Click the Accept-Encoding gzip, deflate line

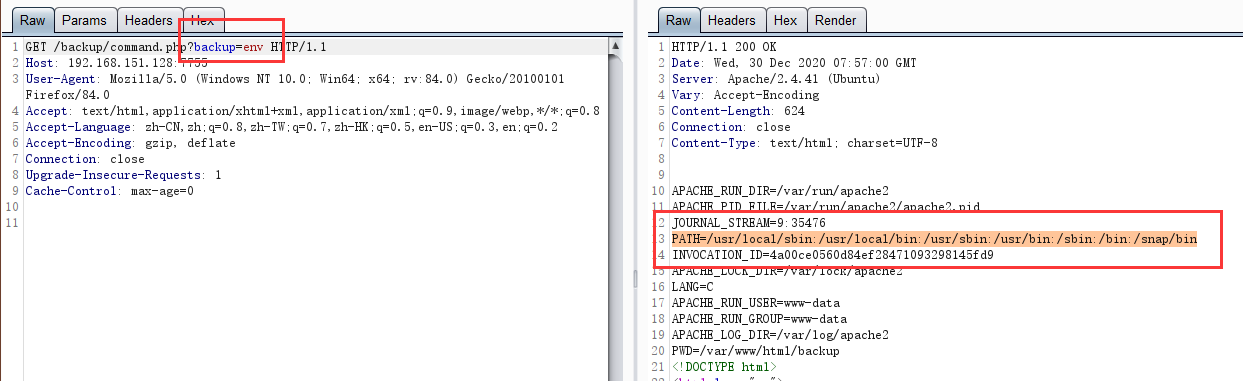click(131, 143)
